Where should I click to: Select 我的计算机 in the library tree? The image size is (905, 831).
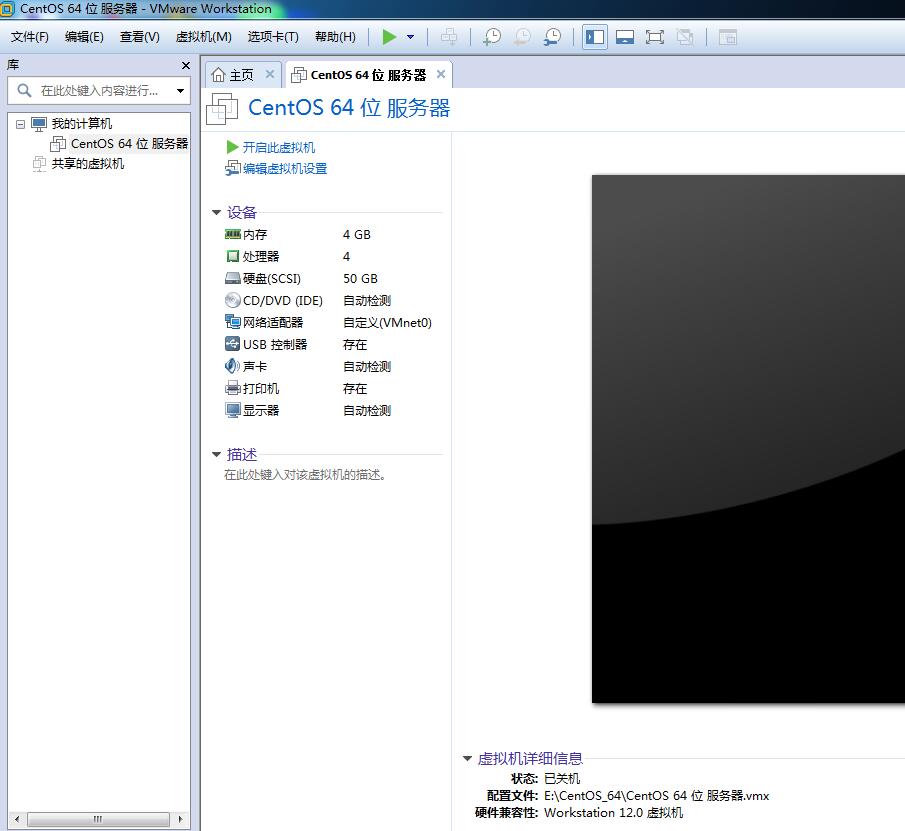(82, 123)
